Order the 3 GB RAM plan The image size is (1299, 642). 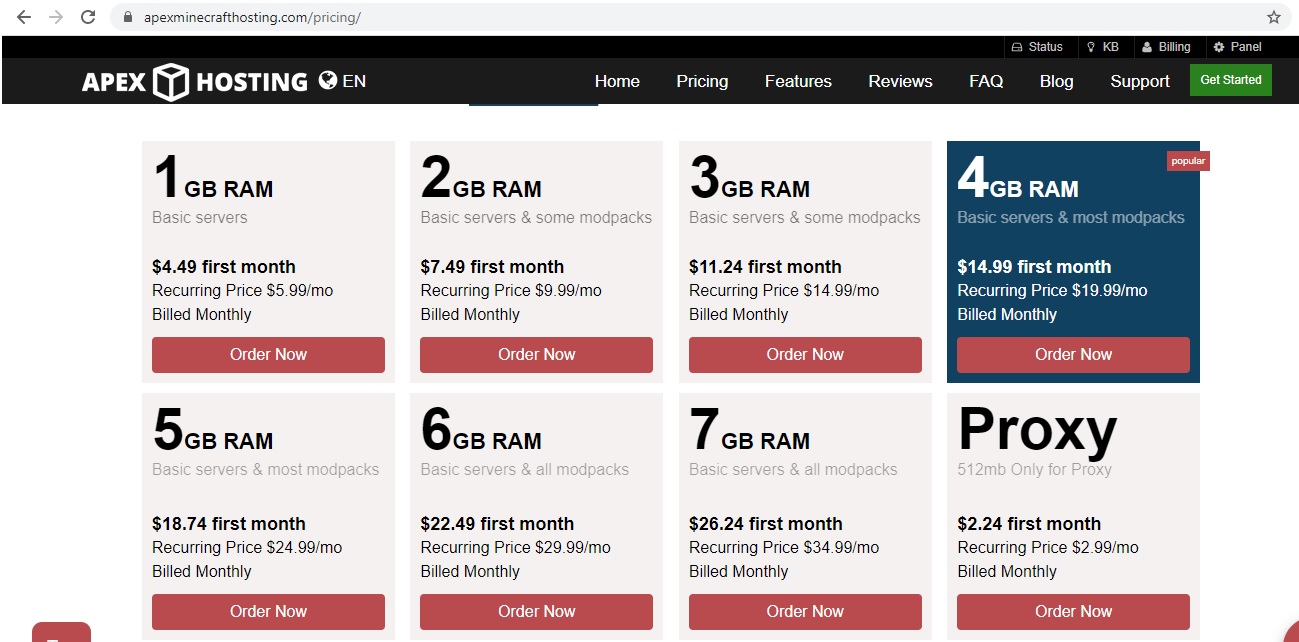[x=805, y=355]
